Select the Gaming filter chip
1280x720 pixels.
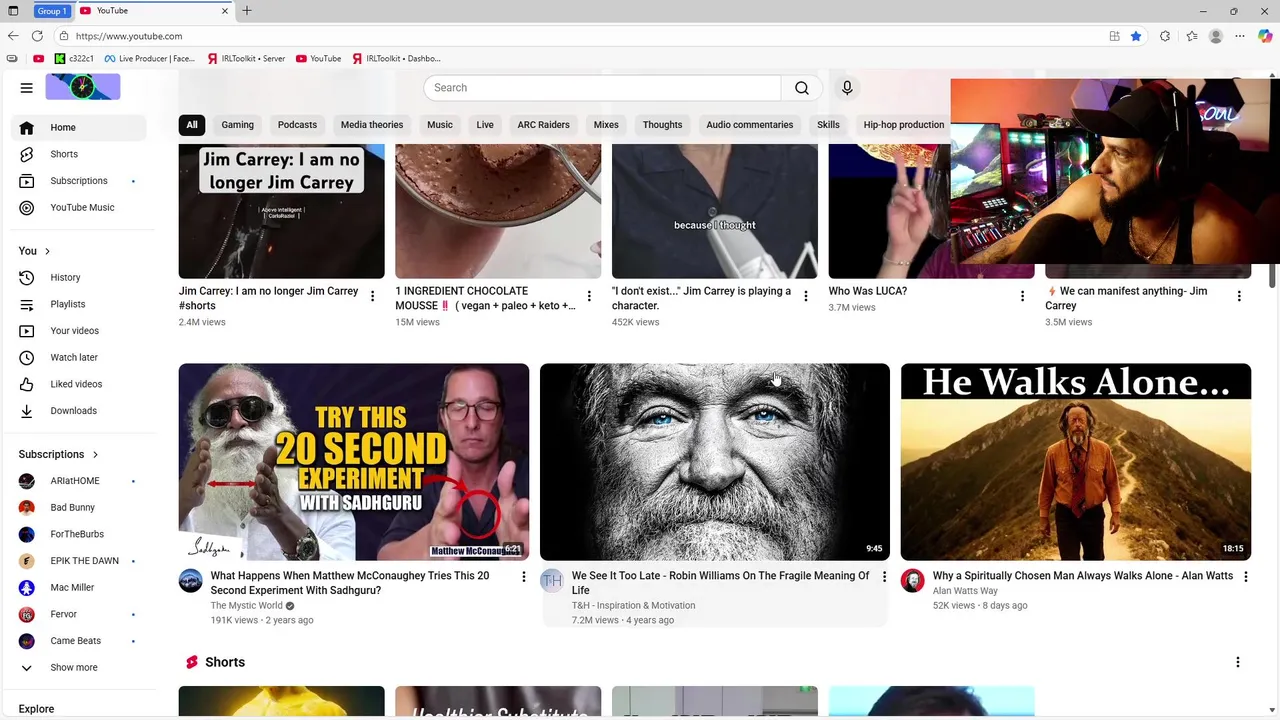click(x=238, y=125)
